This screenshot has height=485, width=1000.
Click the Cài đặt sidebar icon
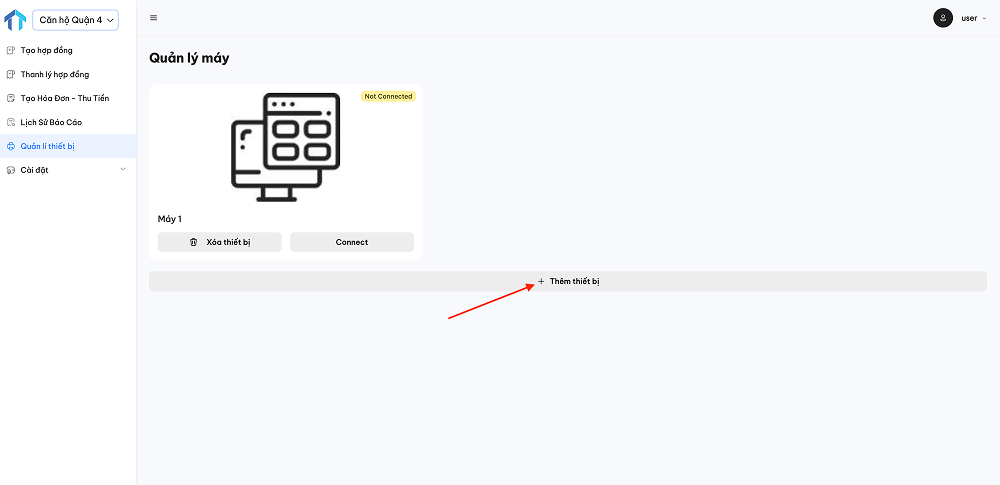point(10,170)
